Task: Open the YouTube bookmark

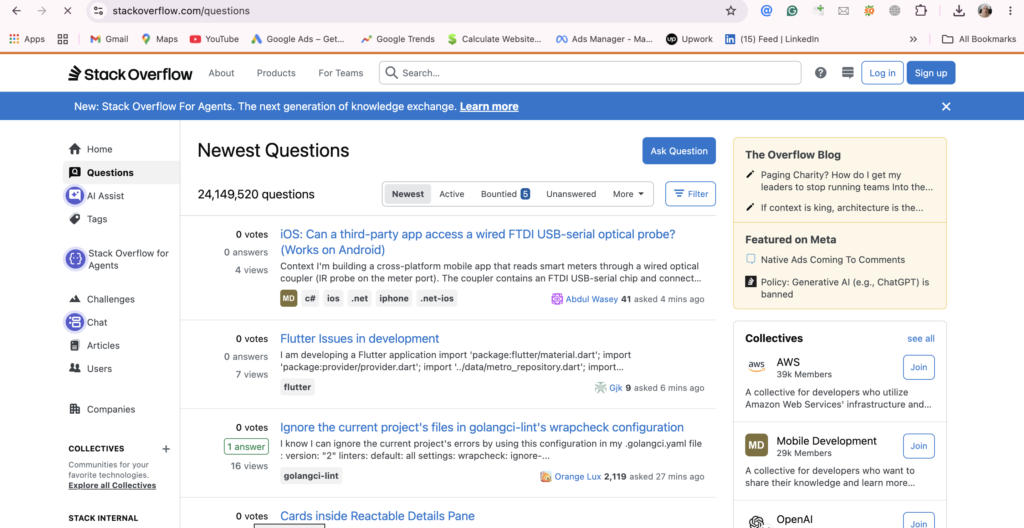Action: [x=214, y=39]
